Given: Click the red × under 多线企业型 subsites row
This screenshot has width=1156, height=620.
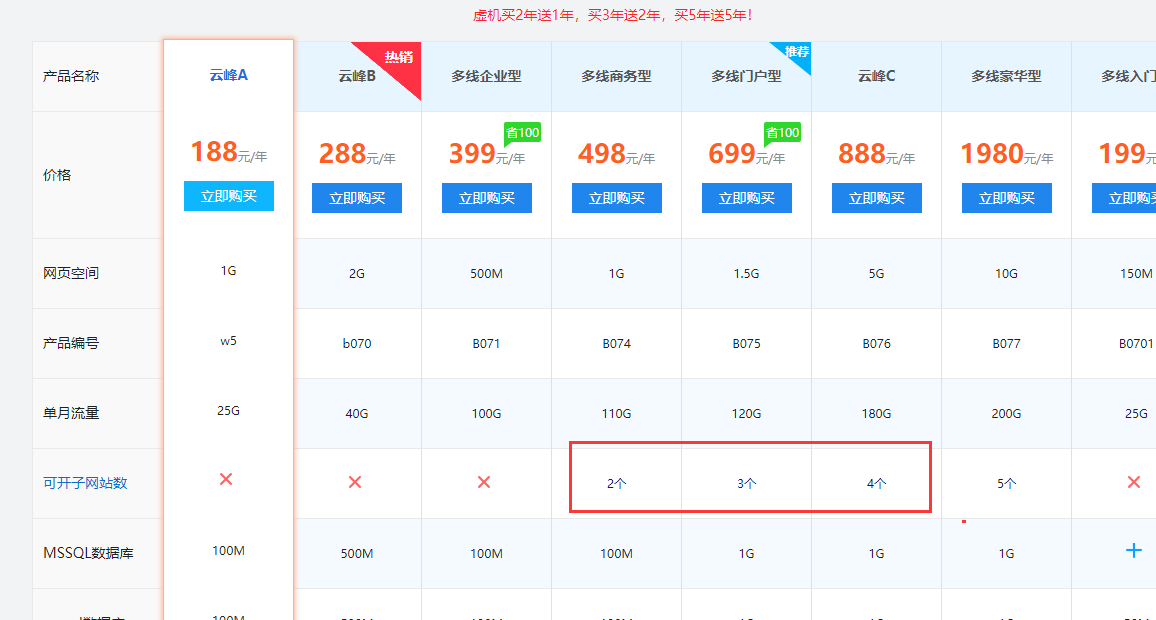Looking at the screenshot, I should tap(486, 482).
